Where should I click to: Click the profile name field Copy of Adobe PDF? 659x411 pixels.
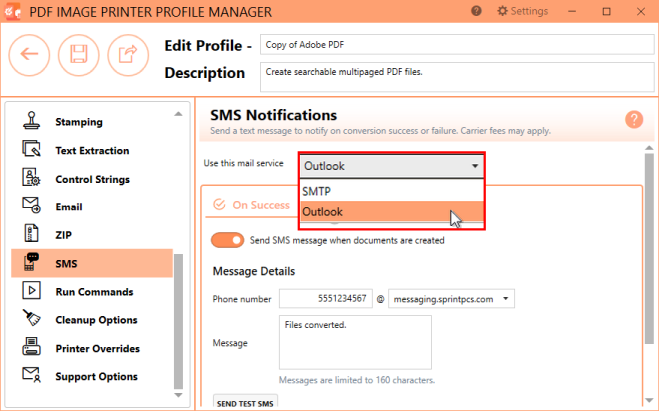coord(457,45)
